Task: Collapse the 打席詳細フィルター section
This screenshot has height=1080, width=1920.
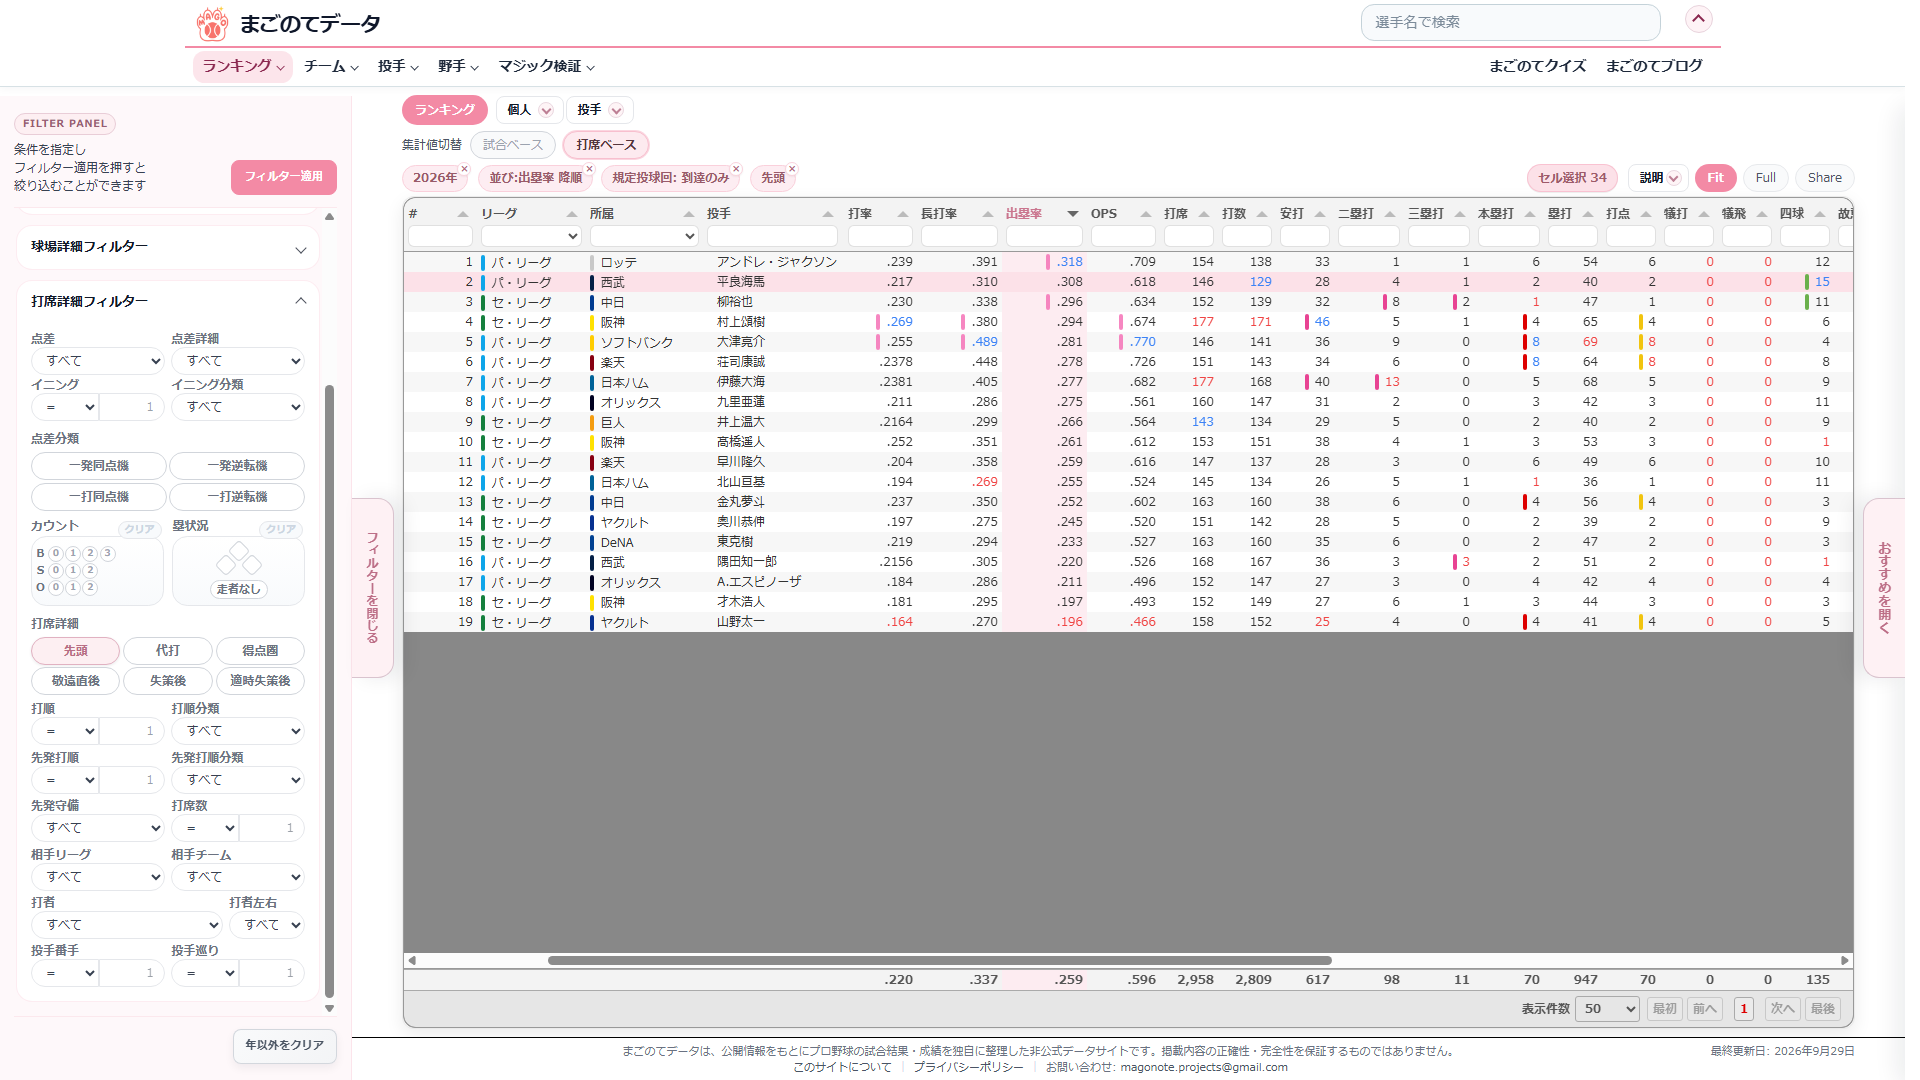Action: tap(168, 301)
